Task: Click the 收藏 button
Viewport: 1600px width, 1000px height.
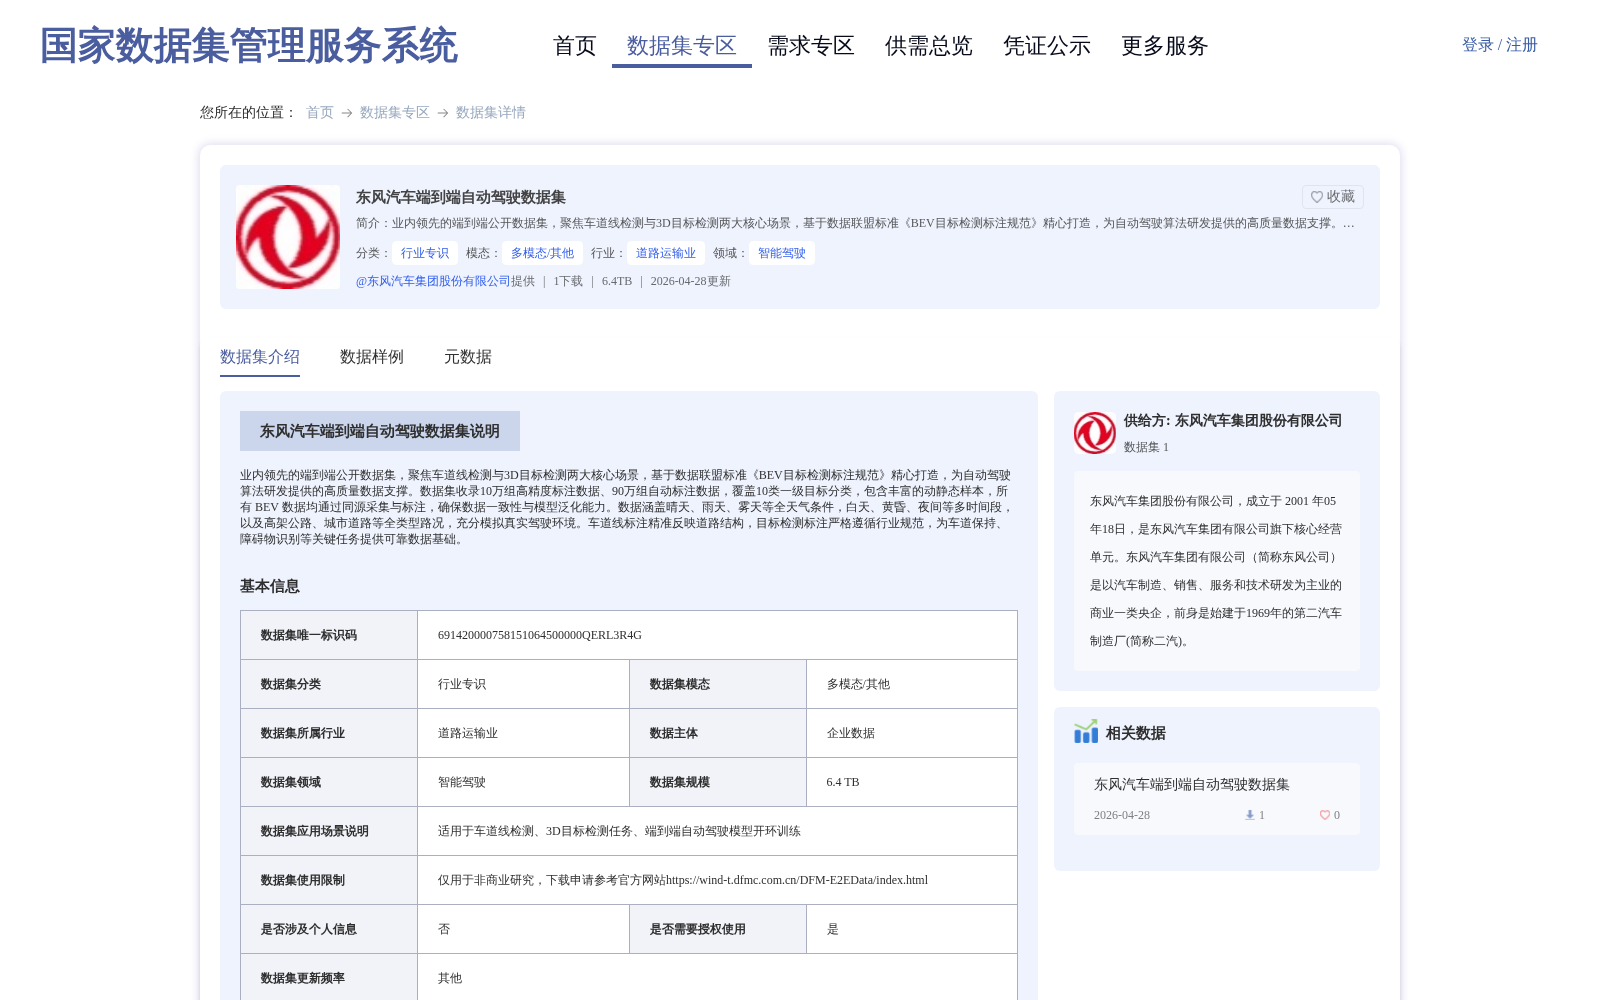Action: (1333, 197)
